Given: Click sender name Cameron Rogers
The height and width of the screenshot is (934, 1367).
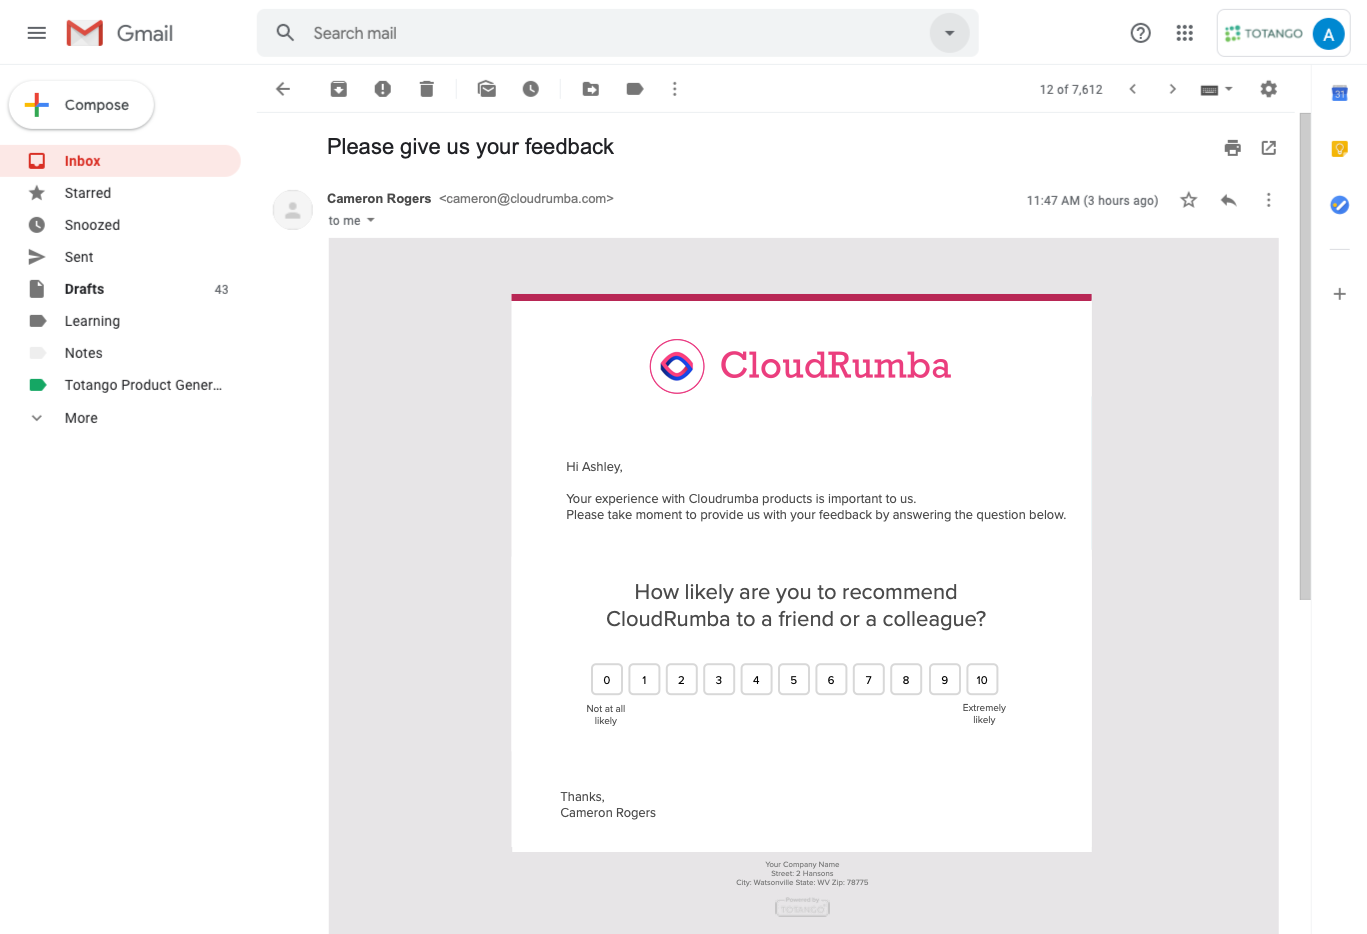Looking at the screenshot, I should (x=379, y=199).
